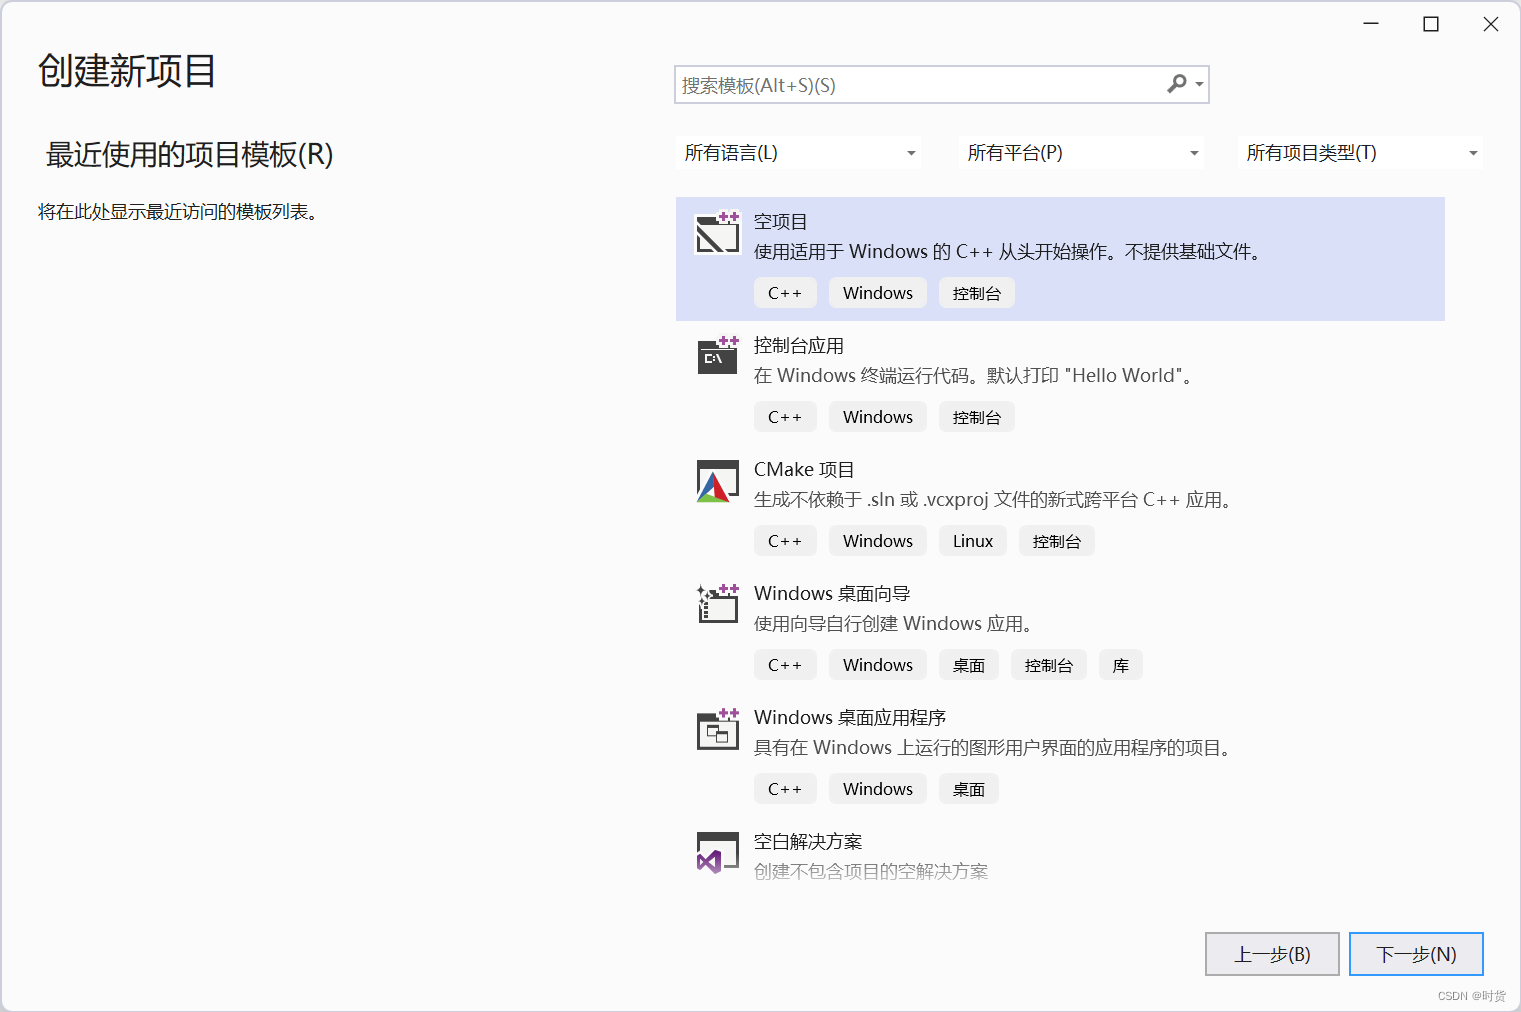This screenshot has width=1521, height=1012.
Task: Select the CMake 项目 title text
Action: point(804,470)
